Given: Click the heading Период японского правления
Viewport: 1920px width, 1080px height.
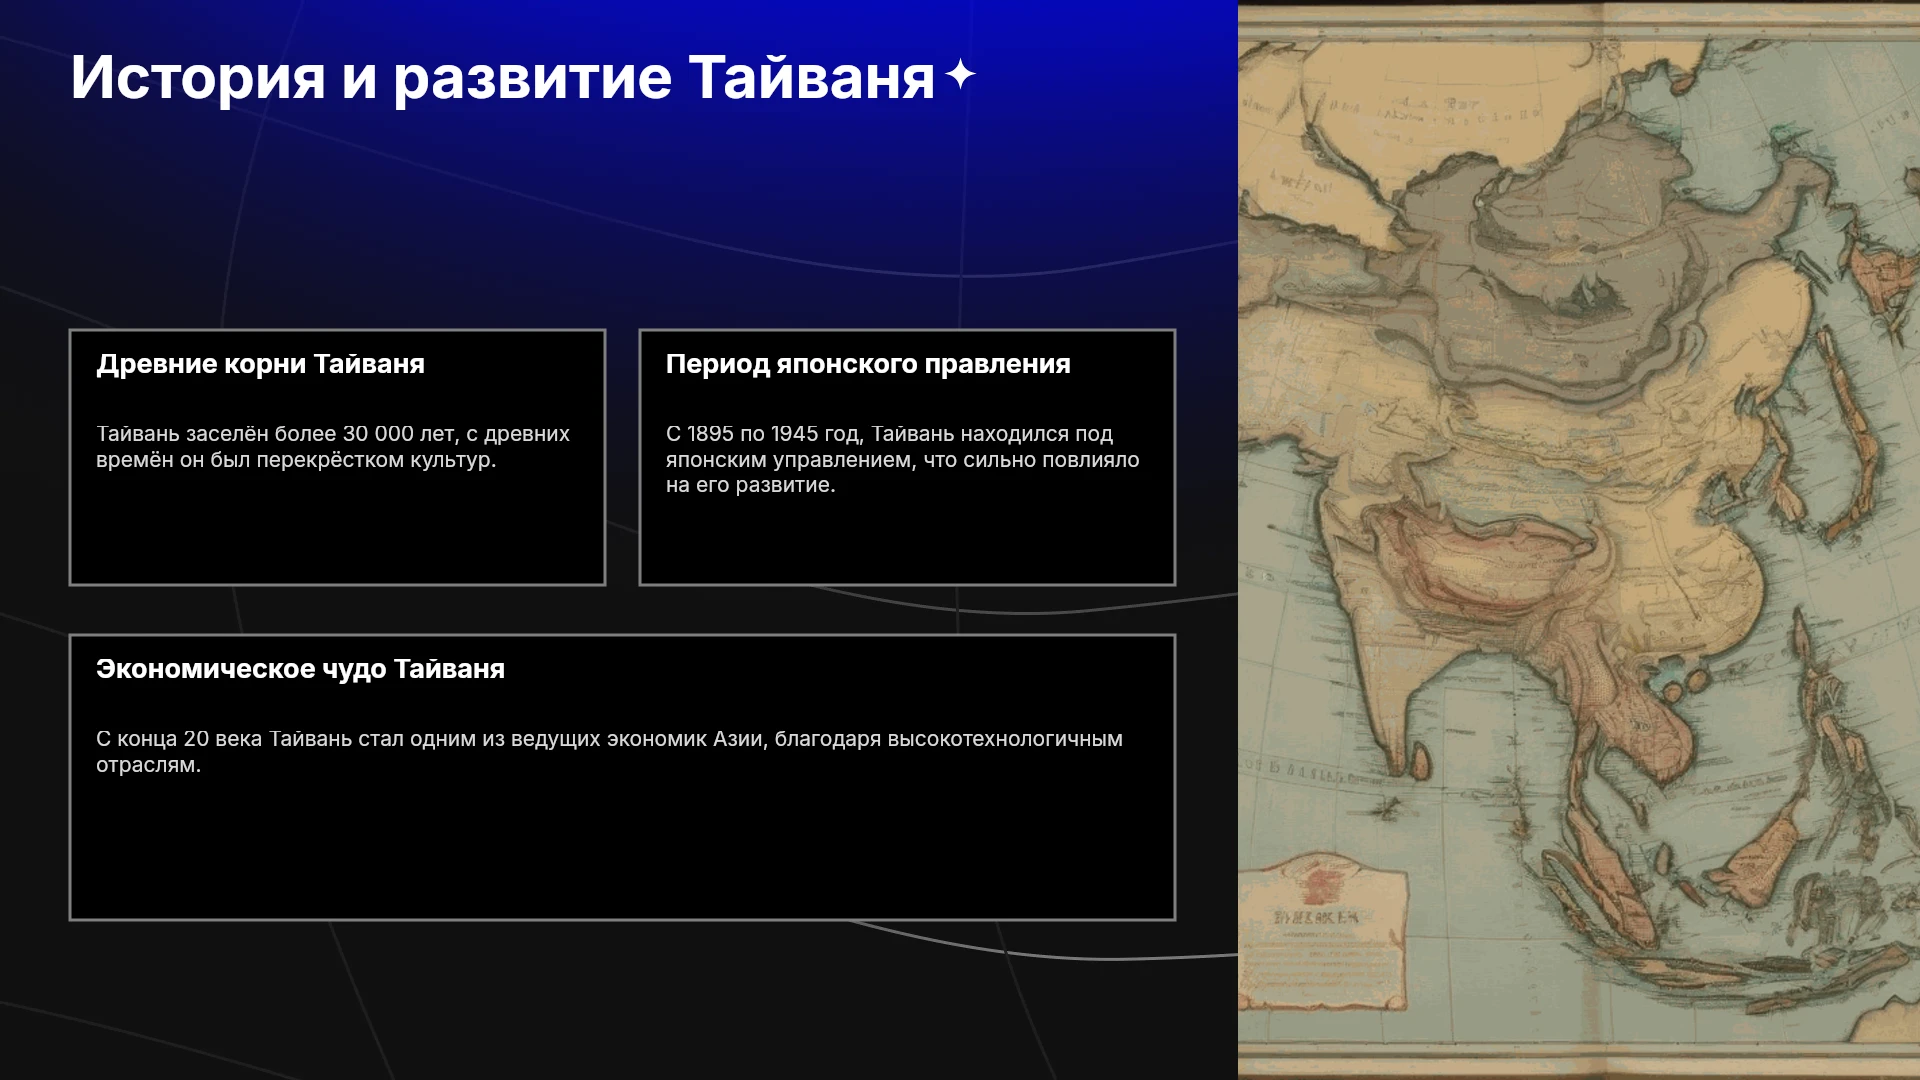Looking at the screenshot, I should pos(868,364).
